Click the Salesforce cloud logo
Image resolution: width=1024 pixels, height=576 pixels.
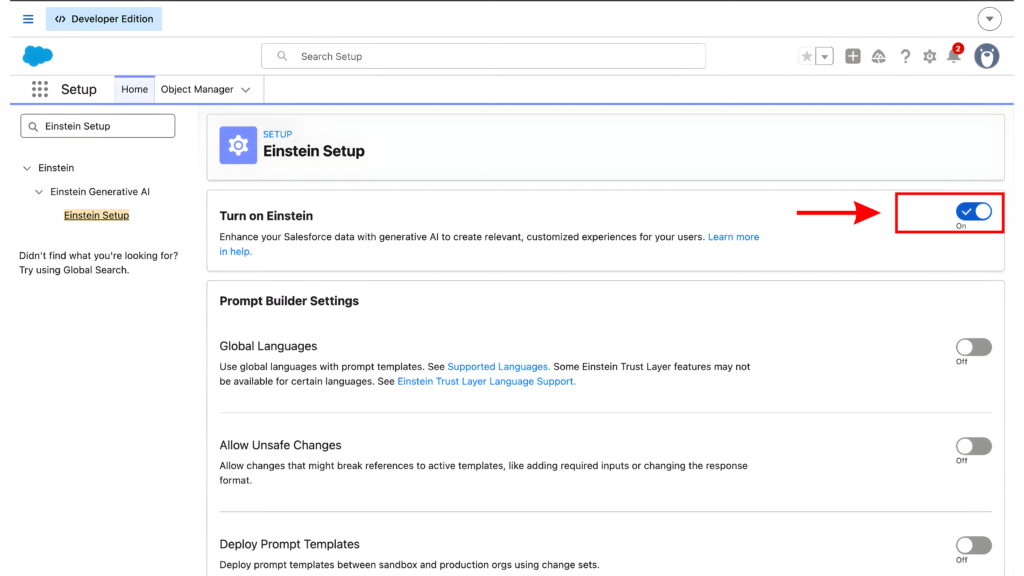pyautogui.click(x=37, y=56)
